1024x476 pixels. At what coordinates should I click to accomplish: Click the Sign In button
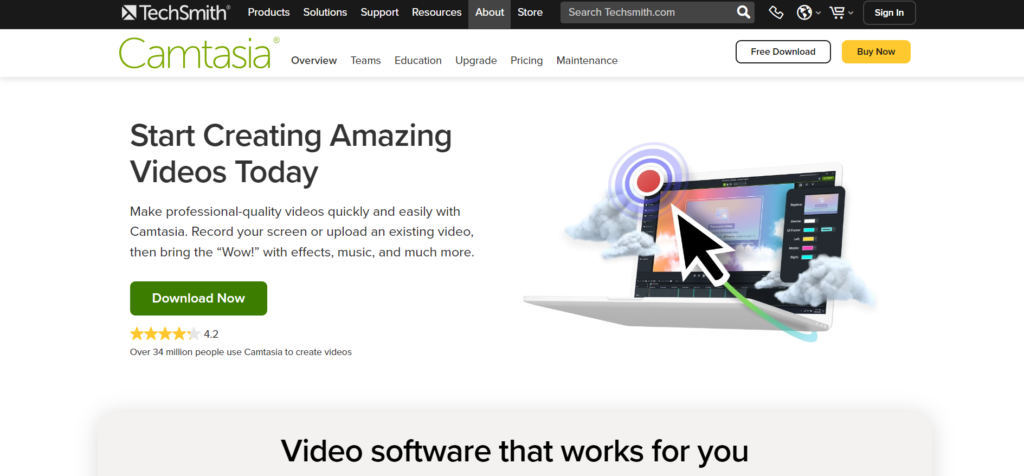(889, 12)
